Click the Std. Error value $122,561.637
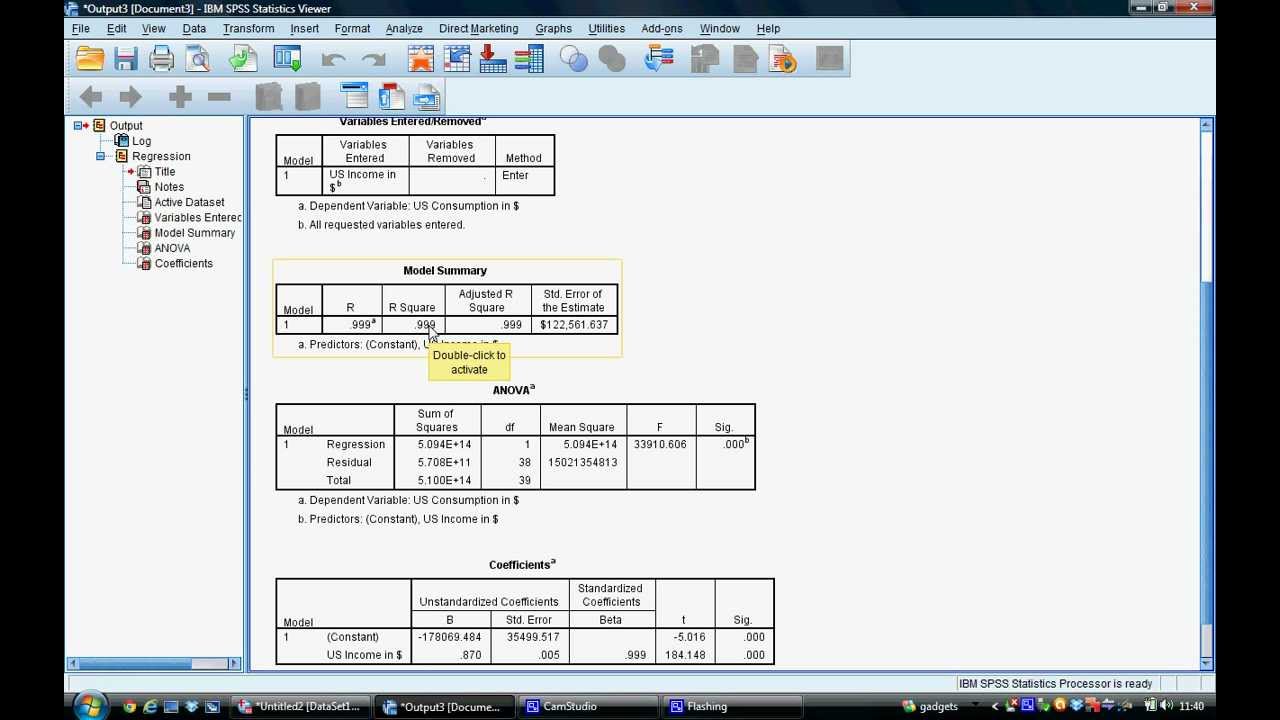Screen dimensions: 1280x720 pos(574,325)
